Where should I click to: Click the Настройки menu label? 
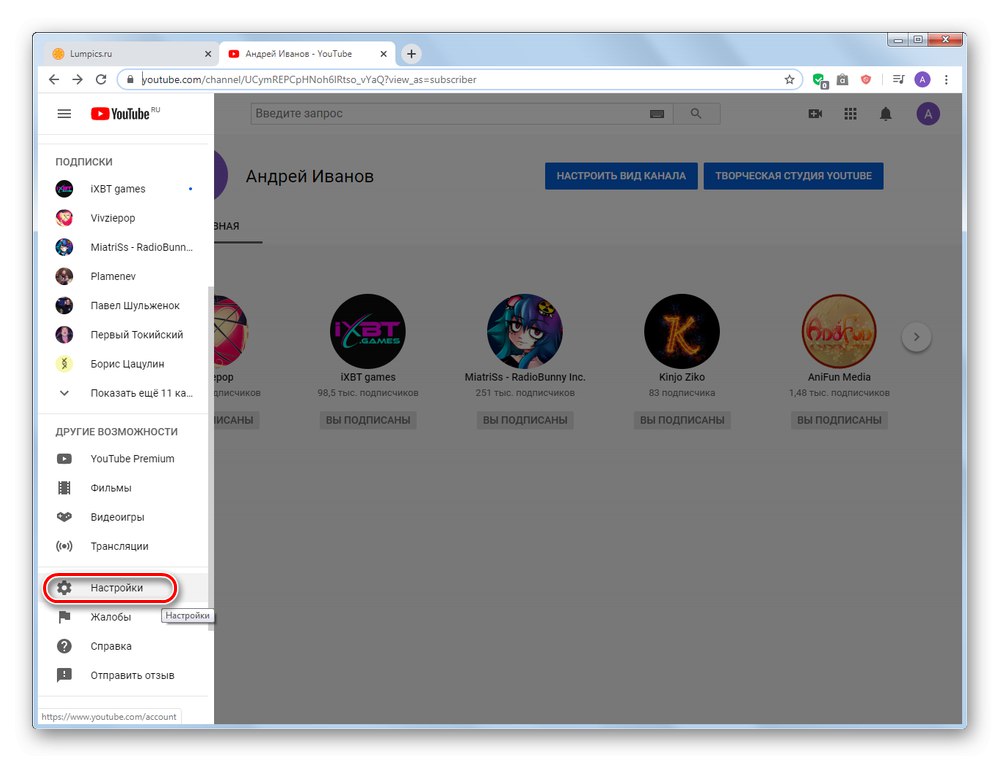[117, 588]
